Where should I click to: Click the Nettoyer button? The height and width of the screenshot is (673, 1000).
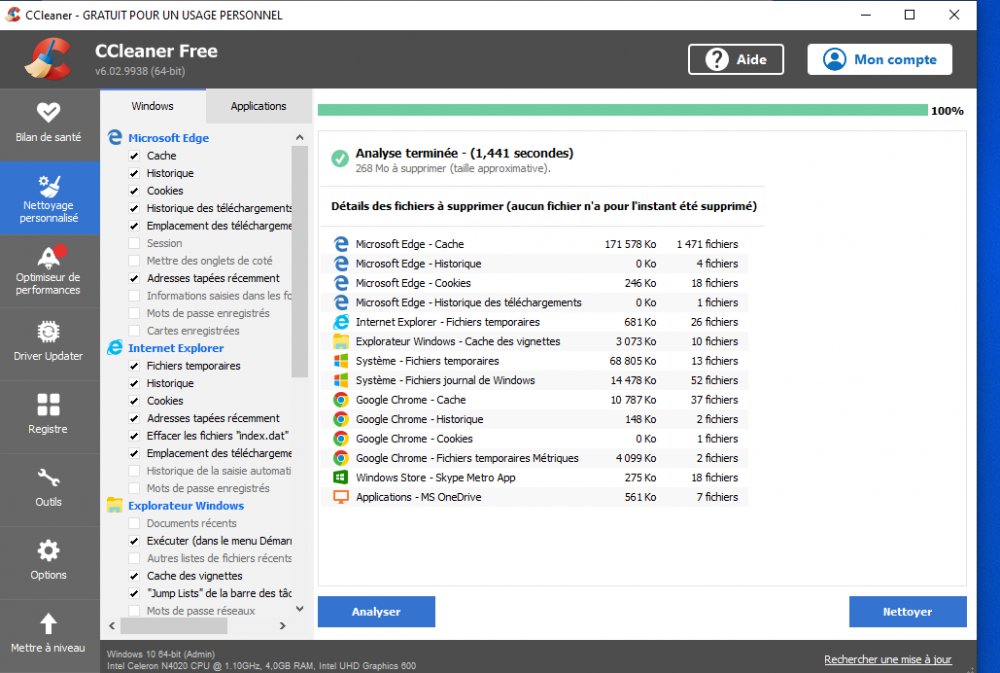click(x=907, y=612)
